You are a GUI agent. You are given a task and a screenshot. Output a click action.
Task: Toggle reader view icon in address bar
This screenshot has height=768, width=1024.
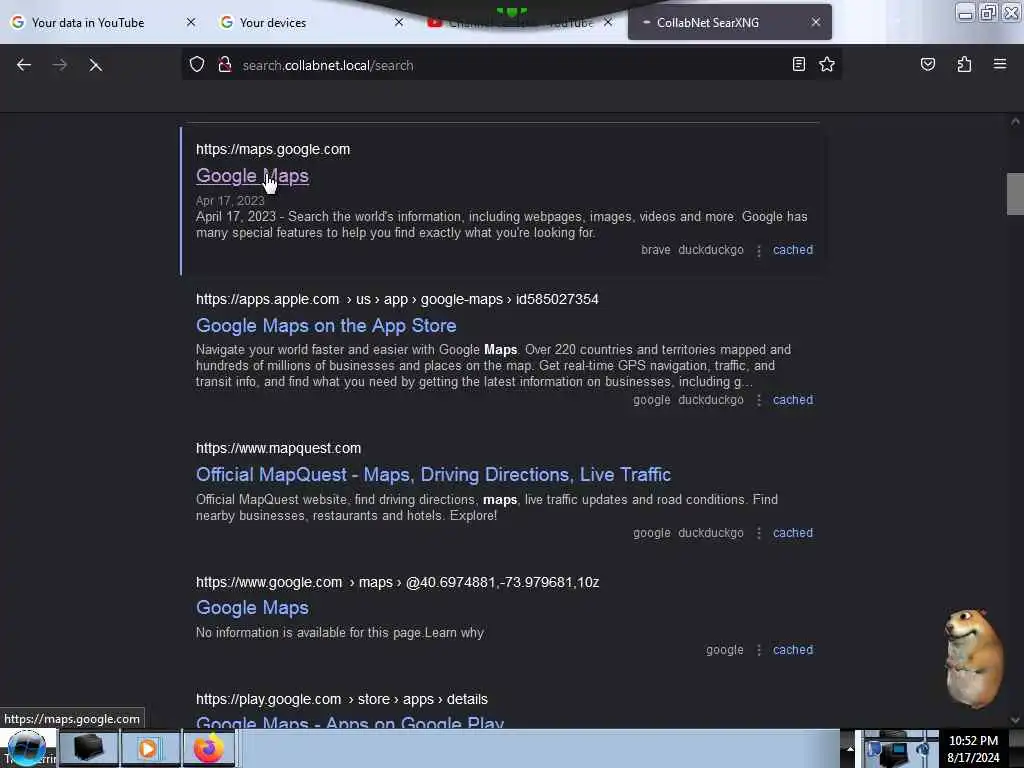(799, 64)
